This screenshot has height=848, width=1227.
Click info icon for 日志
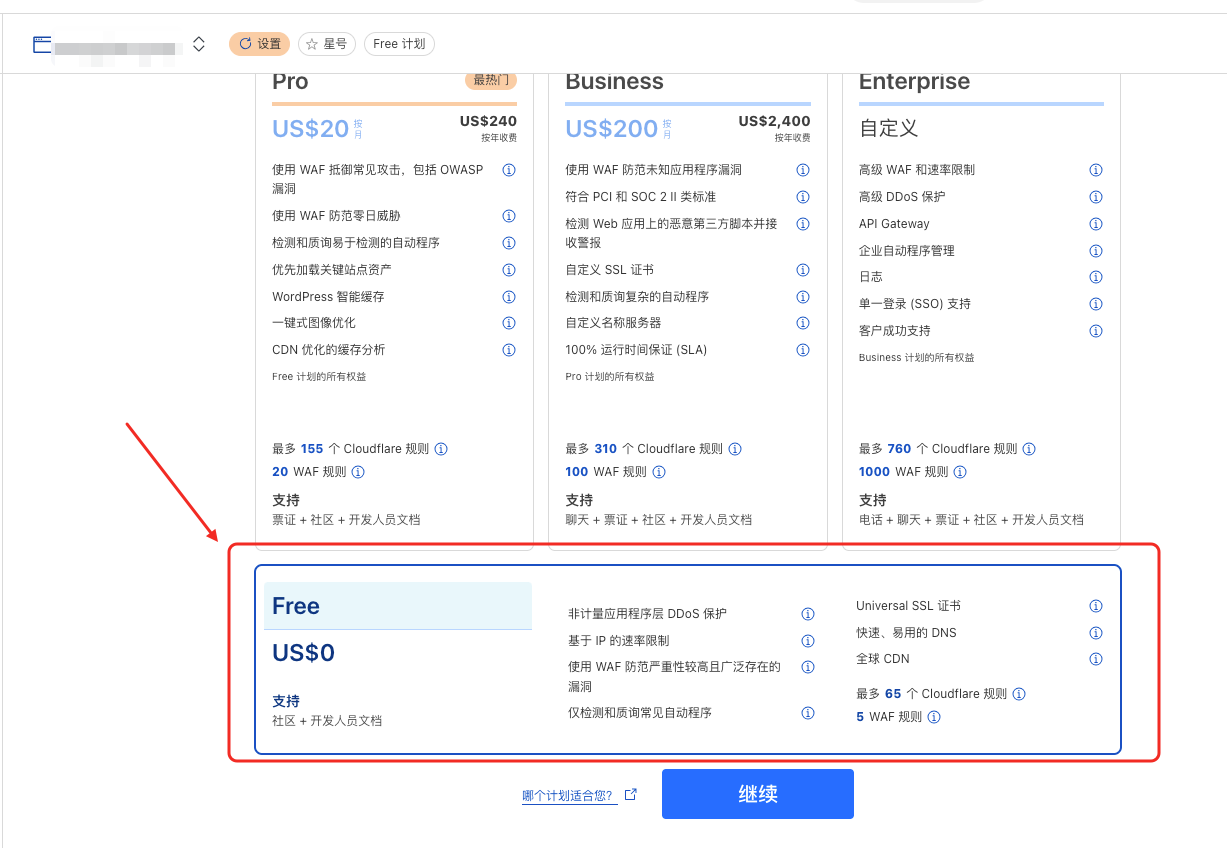click(1096, 277)
